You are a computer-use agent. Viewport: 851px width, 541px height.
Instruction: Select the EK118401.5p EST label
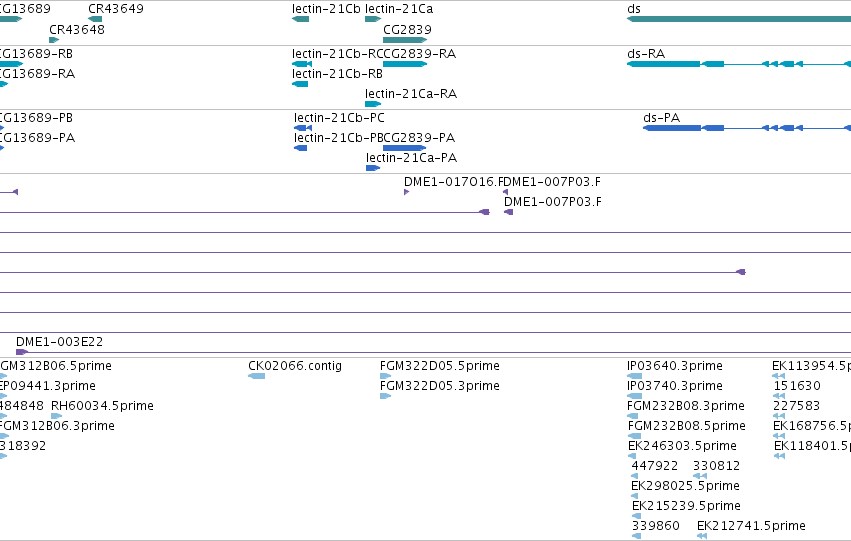coord(812,446)
